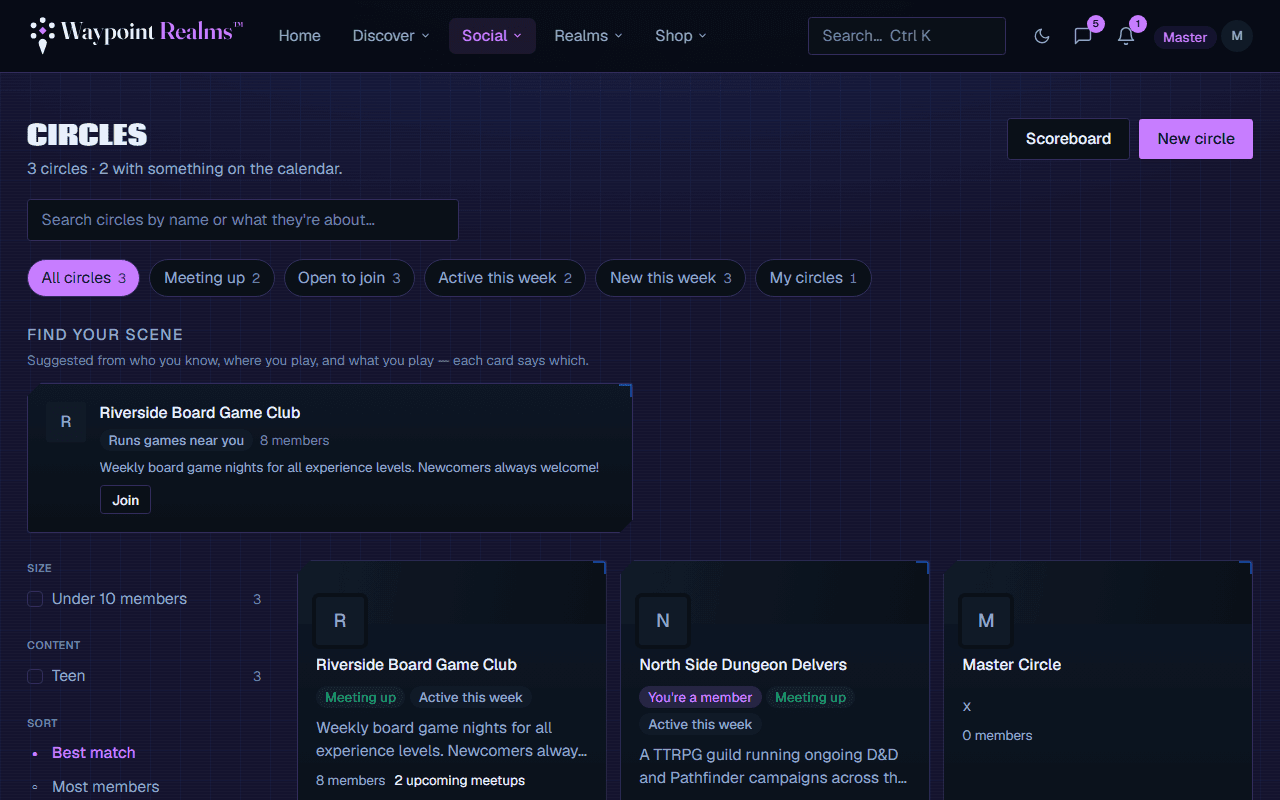
Task: Open the notifications bell icon
Action: click(x=1126, y=36)
